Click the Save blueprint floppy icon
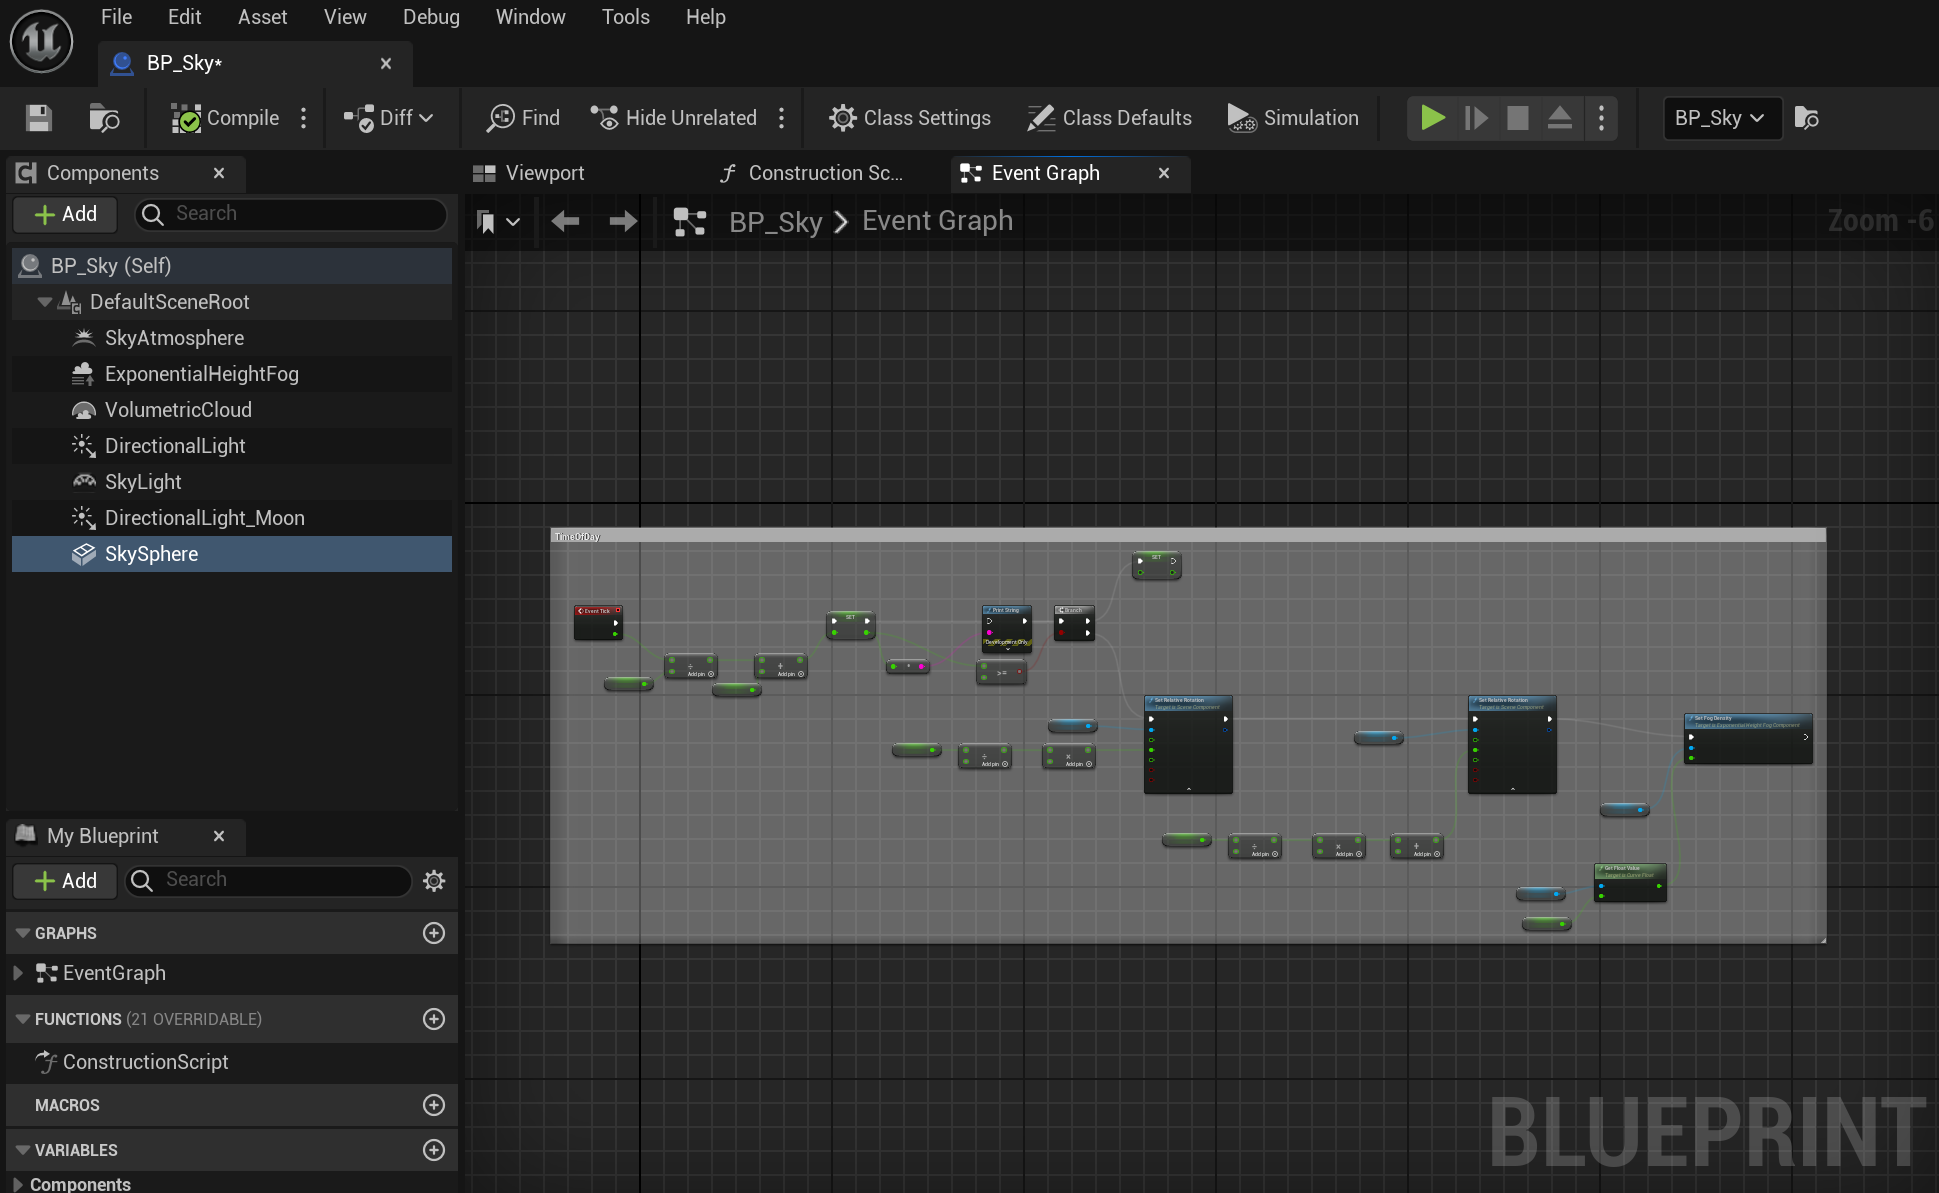 (x=39, y=118)
